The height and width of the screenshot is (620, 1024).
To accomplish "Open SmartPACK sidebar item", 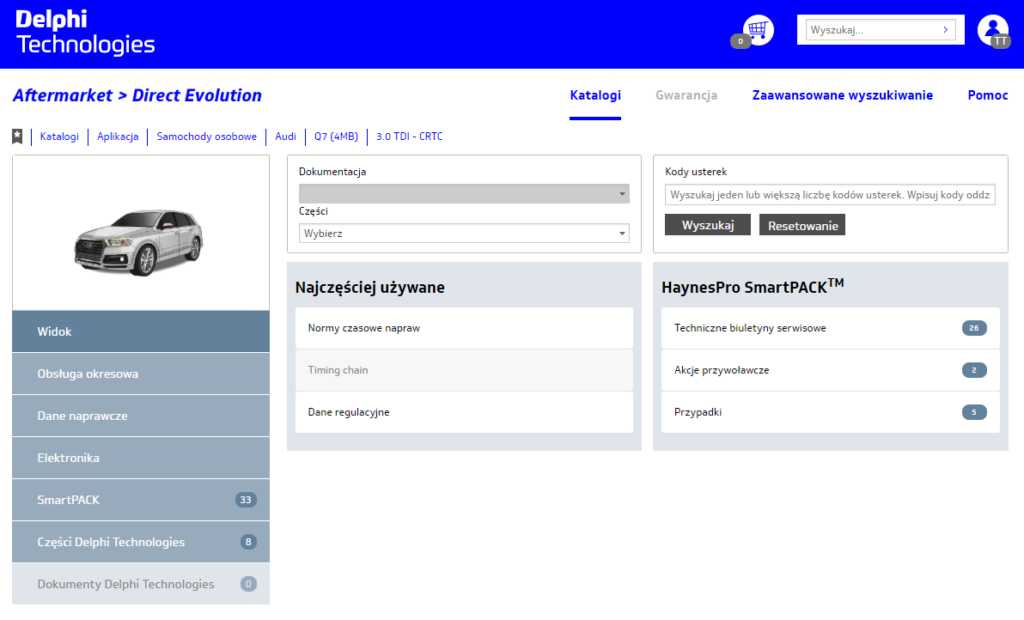I will [140, 500].
